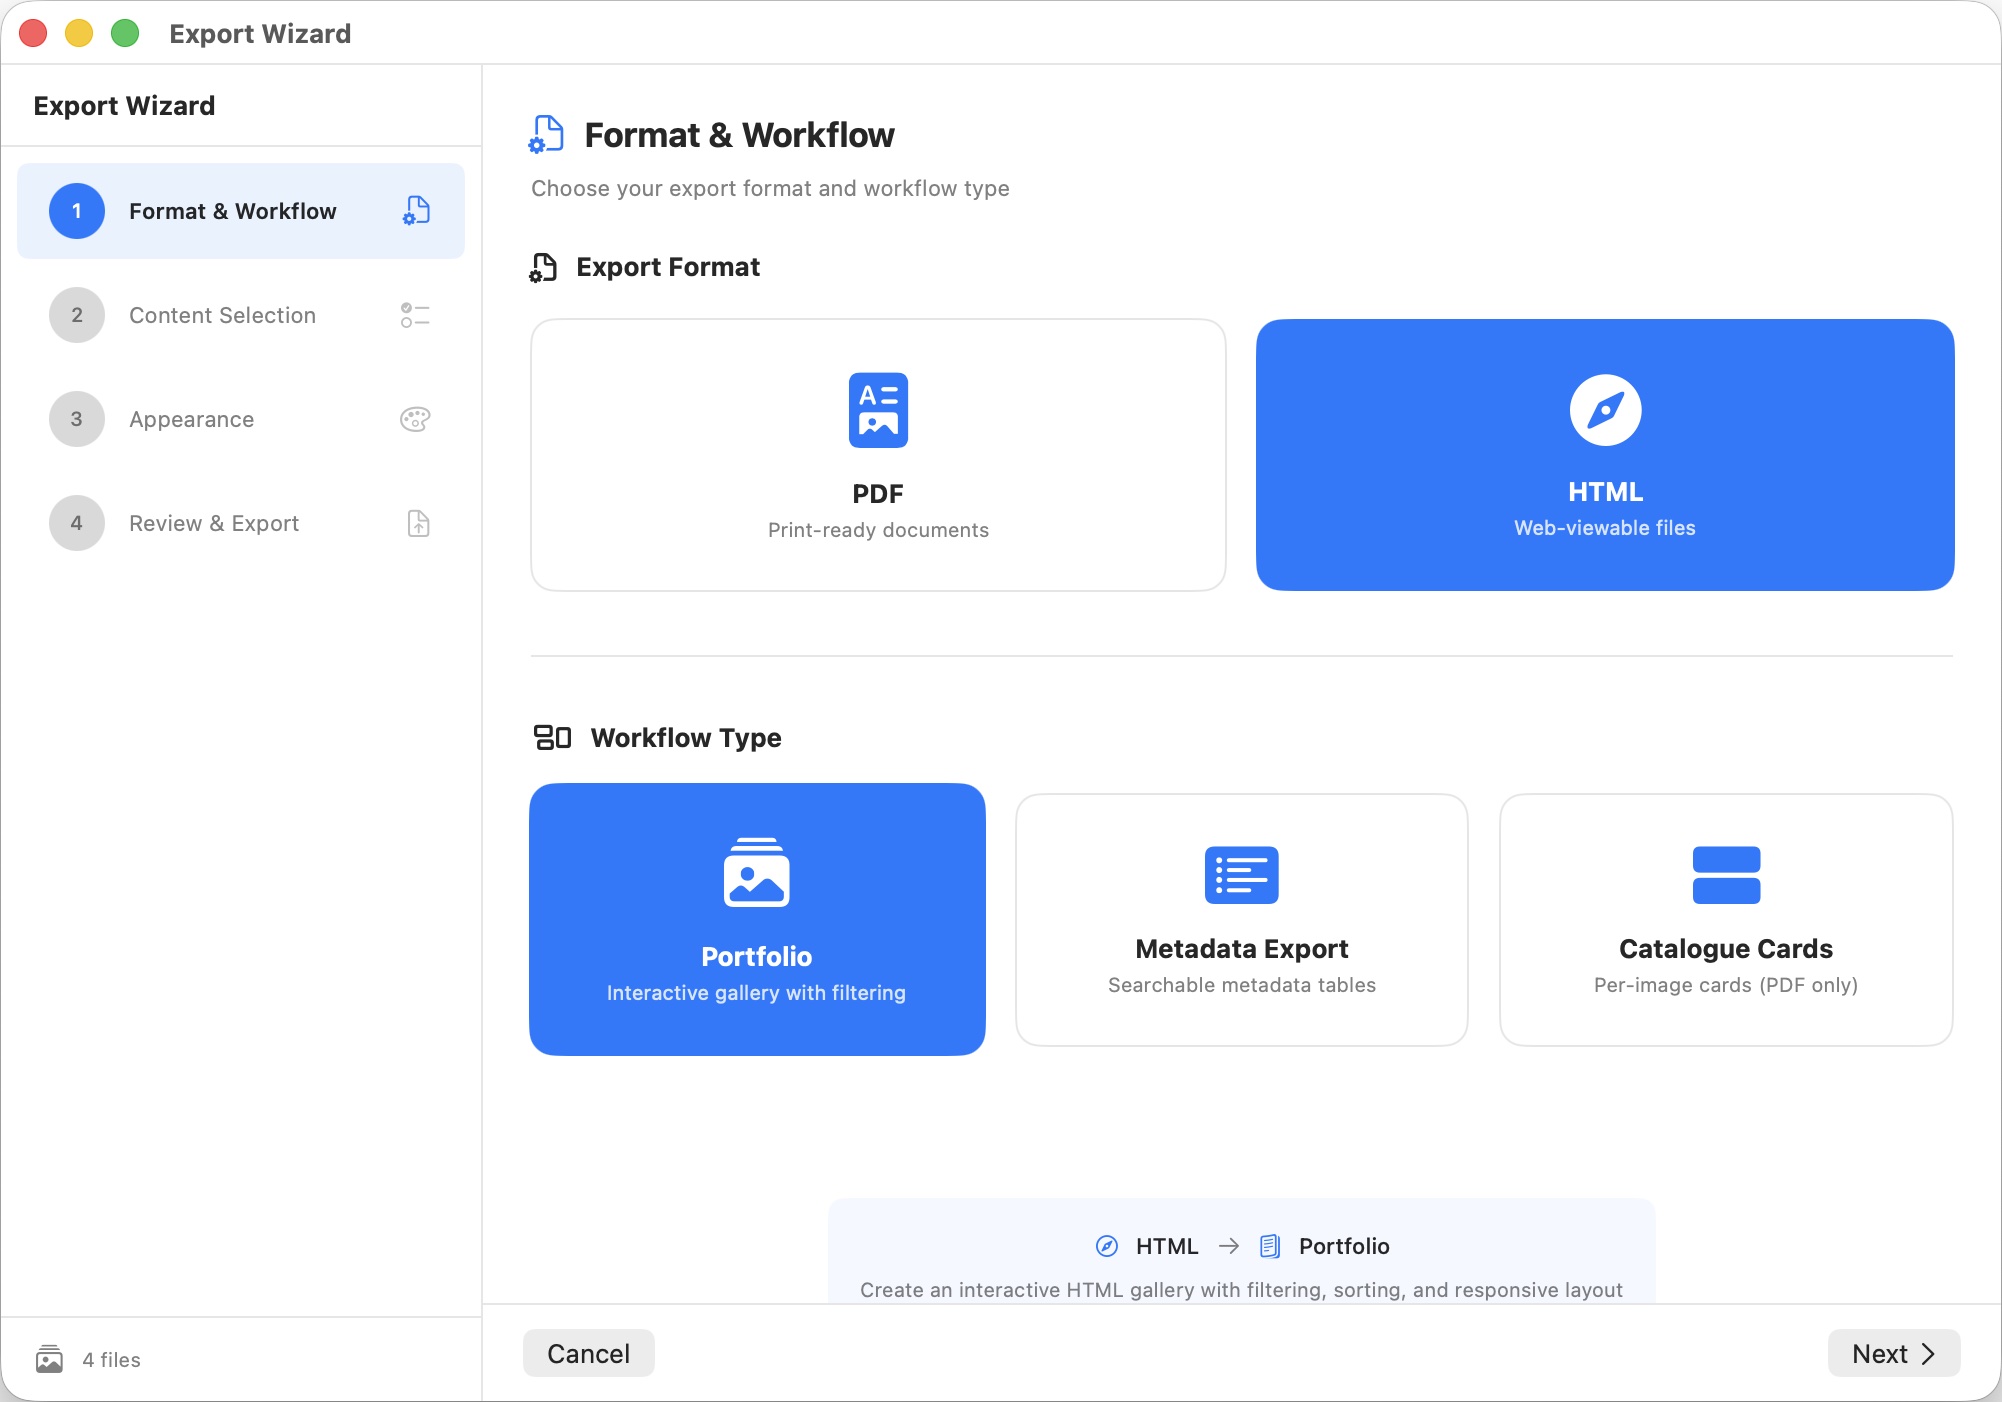Click the palette icon next to Appearance
This screenshot has width=2002, height=1402.
tap(415, 419)
